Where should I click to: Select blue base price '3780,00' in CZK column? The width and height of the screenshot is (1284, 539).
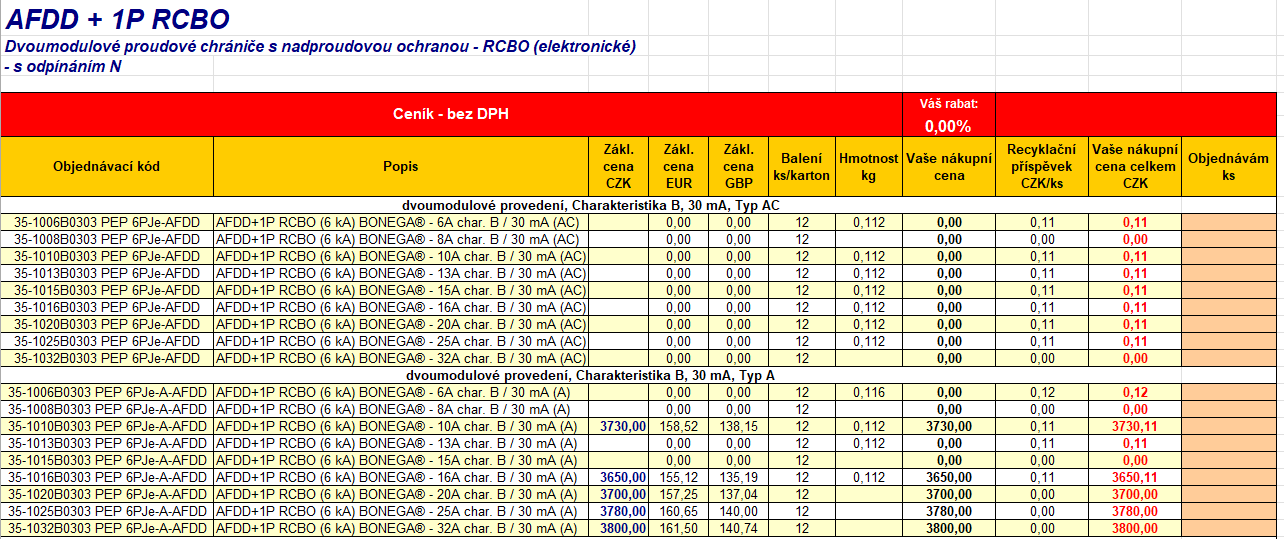point(619,511)
